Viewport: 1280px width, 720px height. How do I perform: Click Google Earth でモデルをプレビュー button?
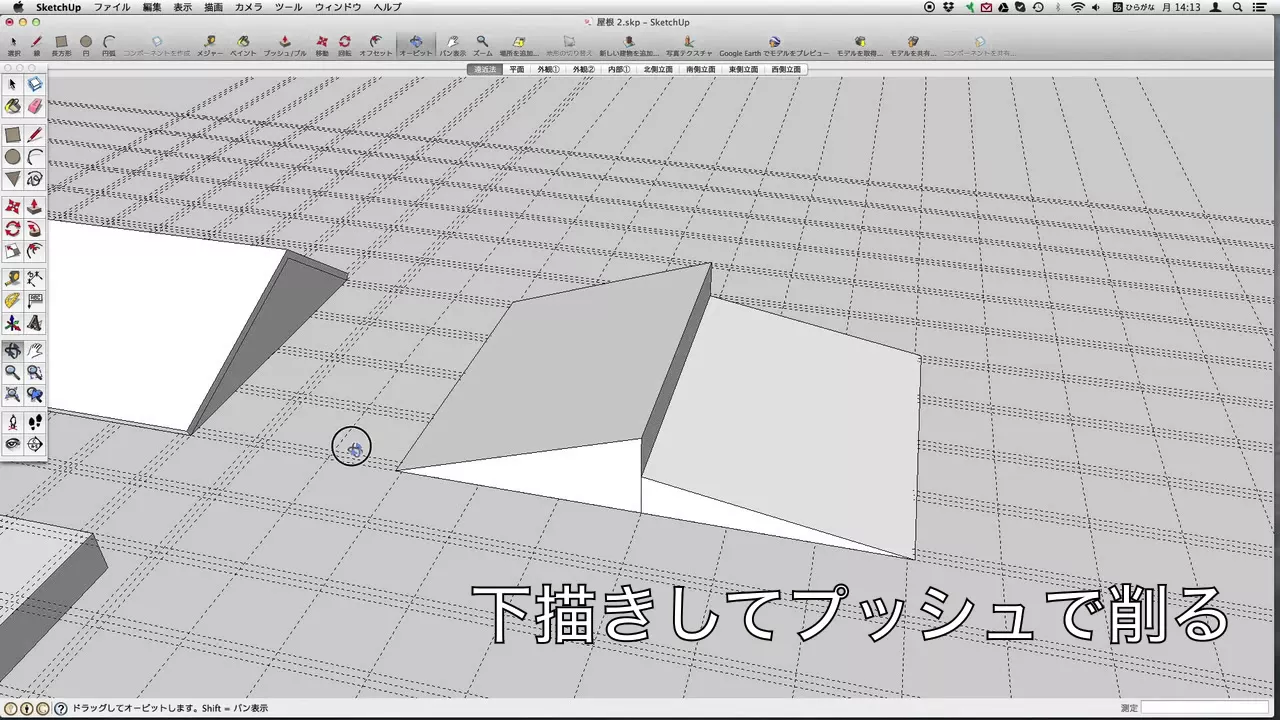774,45
